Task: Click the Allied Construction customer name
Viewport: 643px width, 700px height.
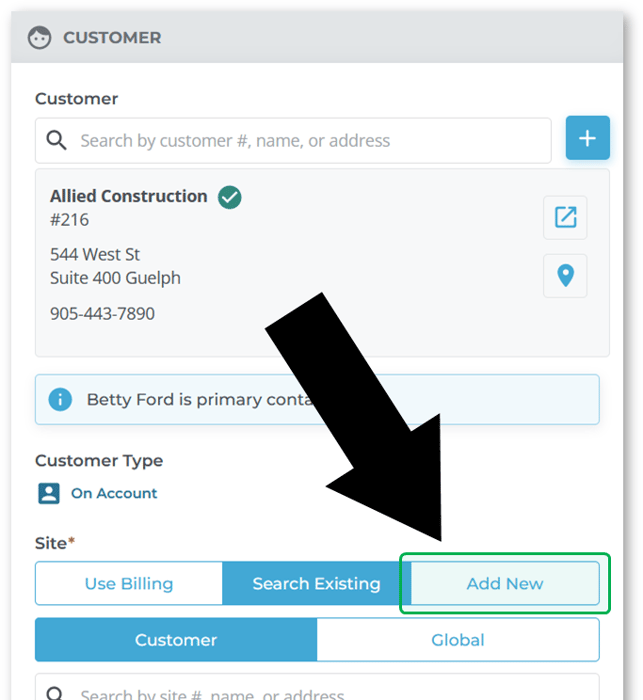Action: [x=129, y=196]
